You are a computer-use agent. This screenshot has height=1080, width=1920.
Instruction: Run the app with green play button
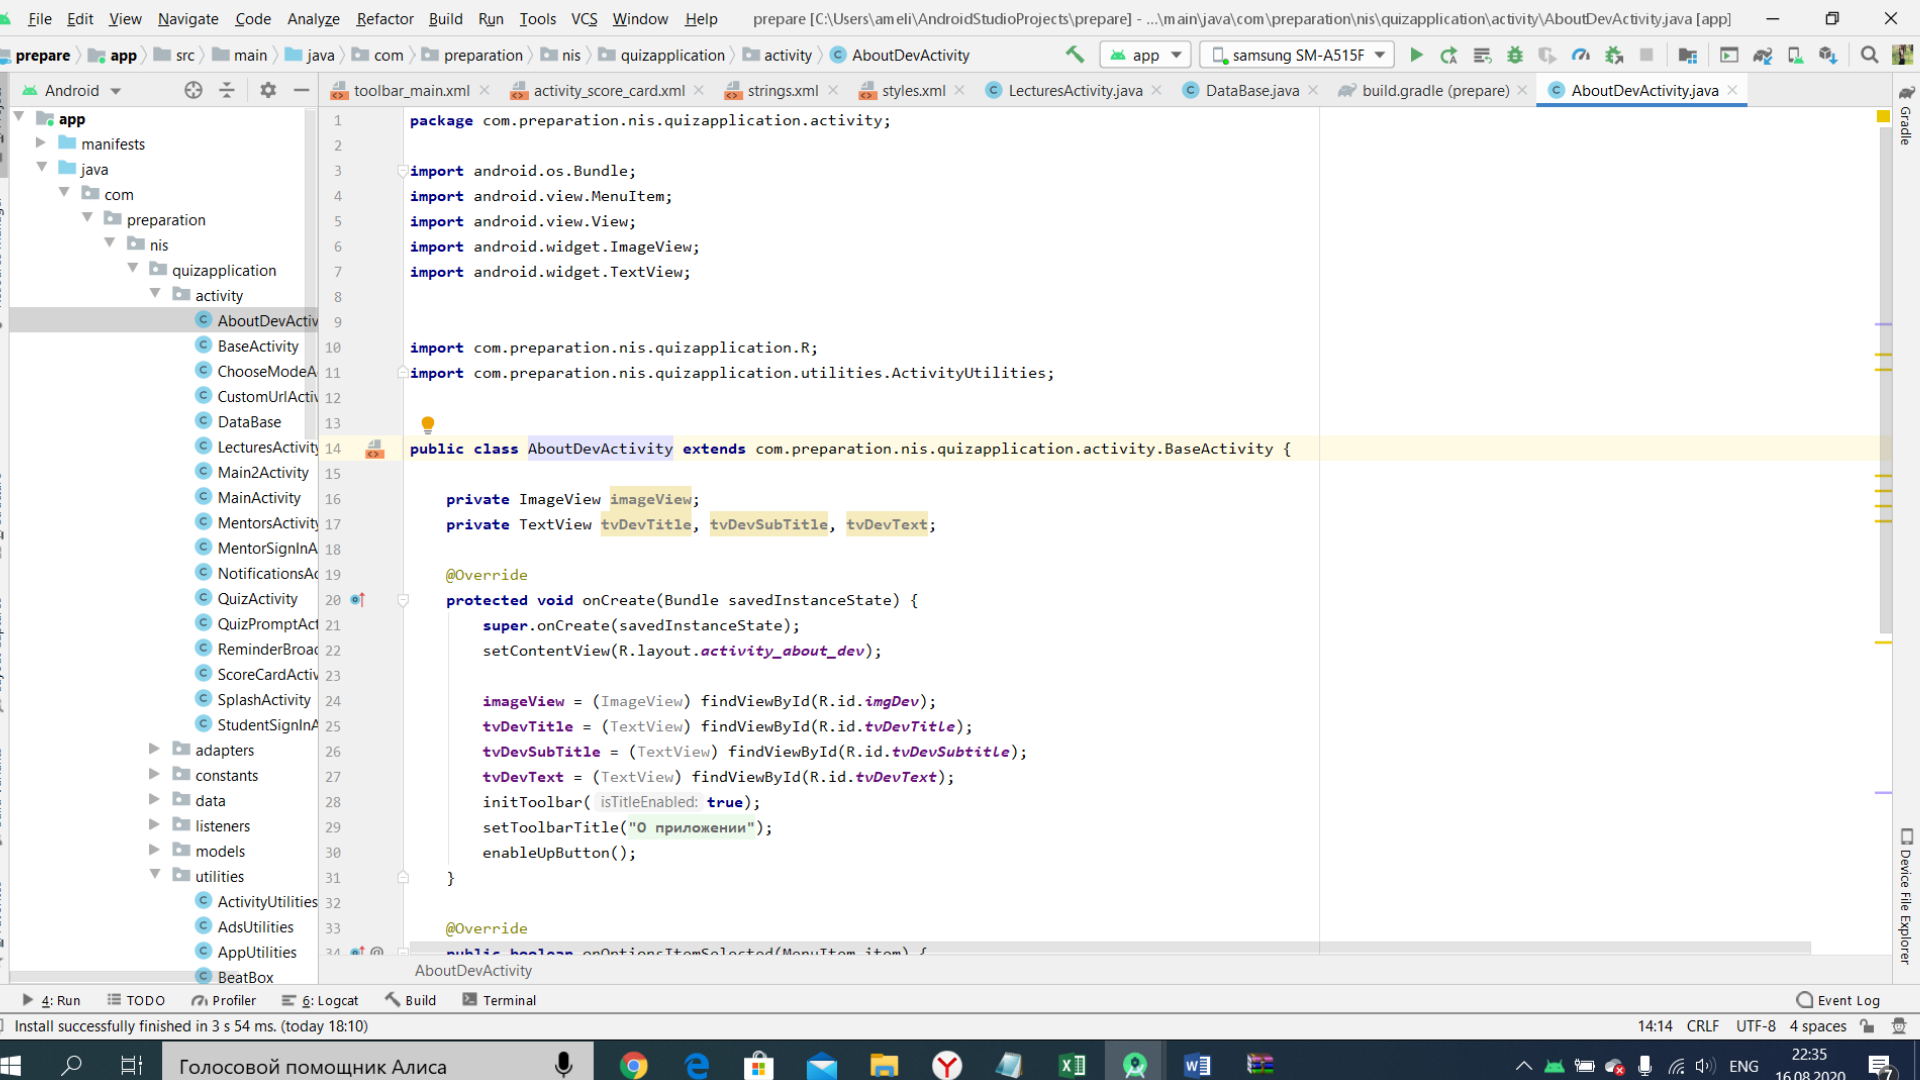pos(1416,55)
